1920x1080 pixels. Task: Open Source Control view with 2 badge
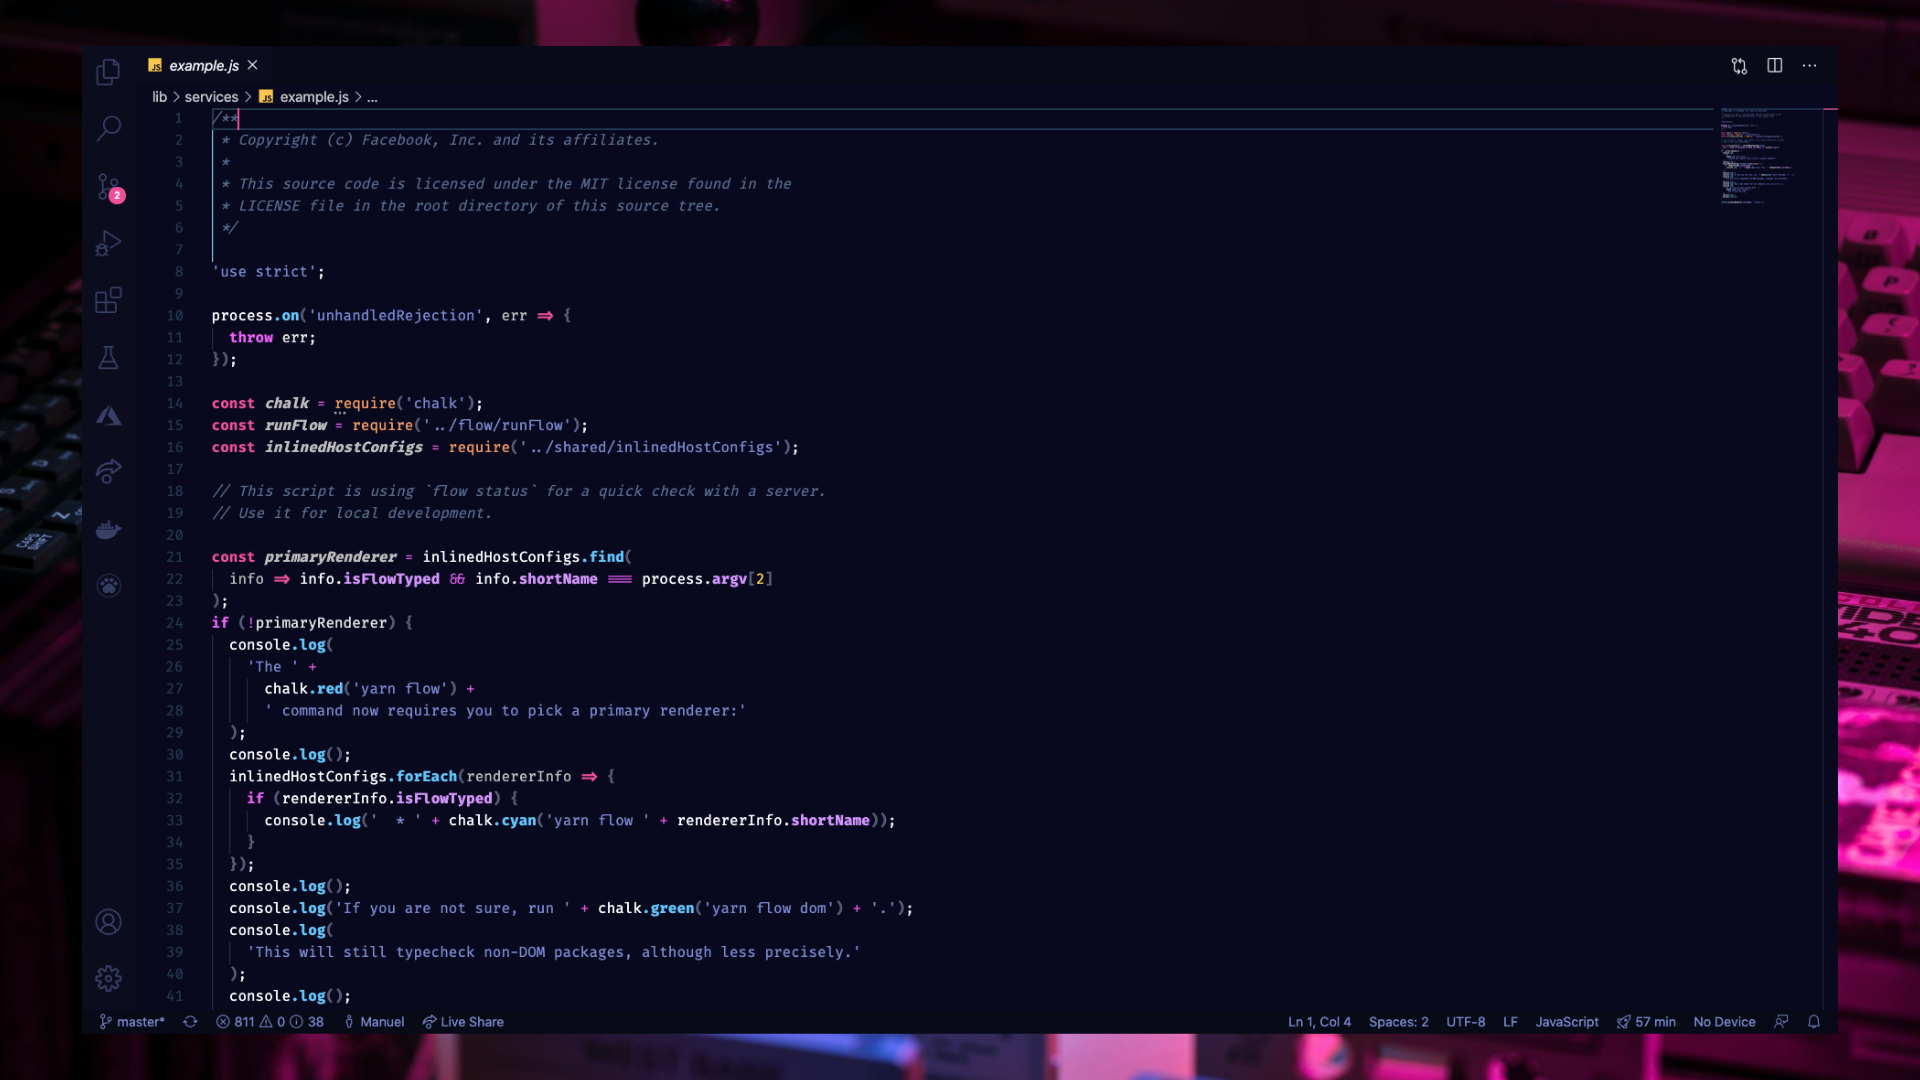(x=108, y=186)
